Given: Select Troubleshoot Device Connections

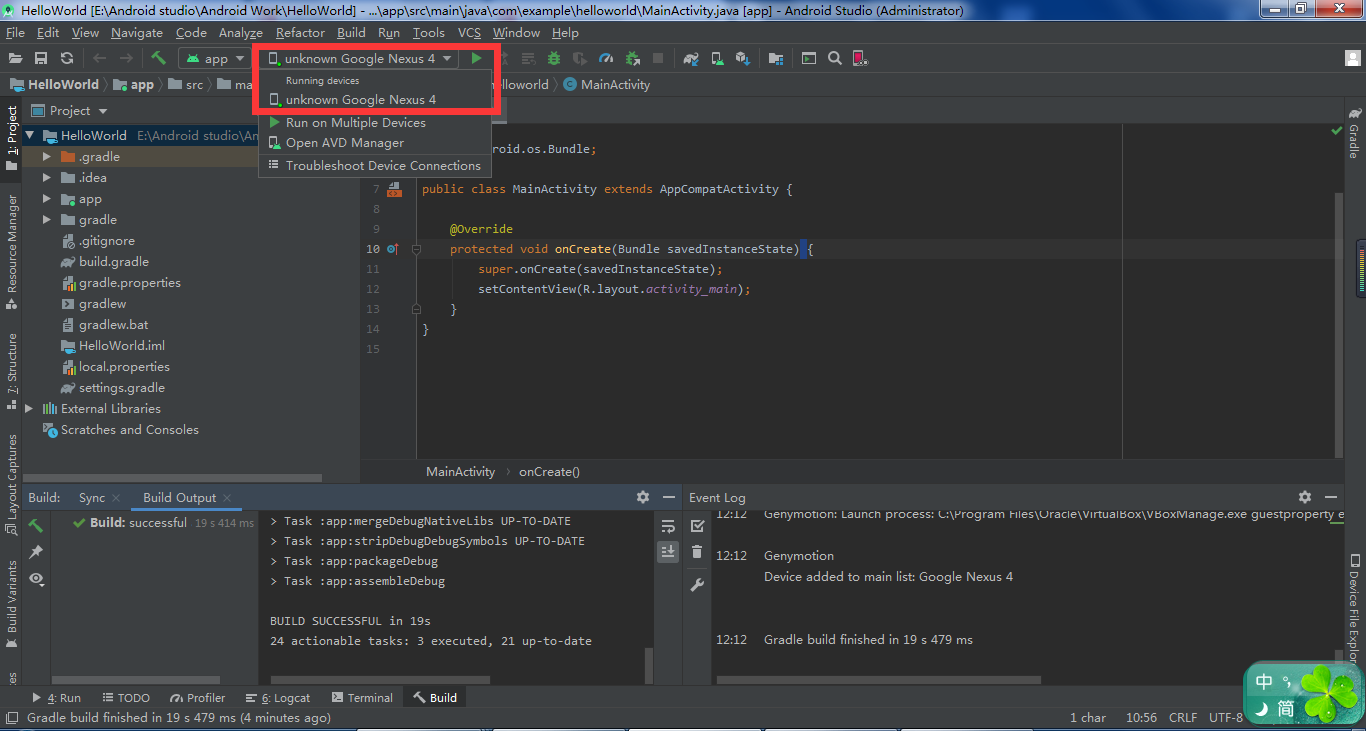Looking at the screenshot, I should click(374, 166).
